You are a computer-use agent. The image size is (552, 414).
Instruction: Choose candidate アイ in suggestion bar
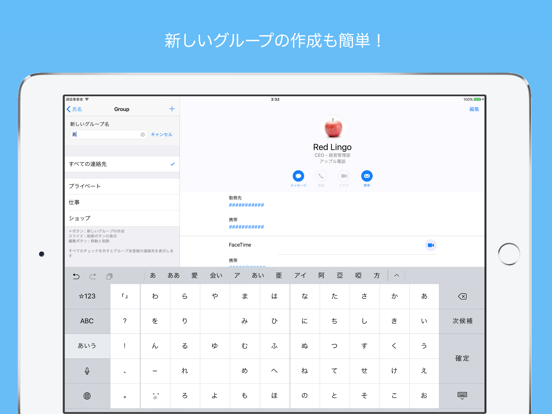click(x=300, y=276)
